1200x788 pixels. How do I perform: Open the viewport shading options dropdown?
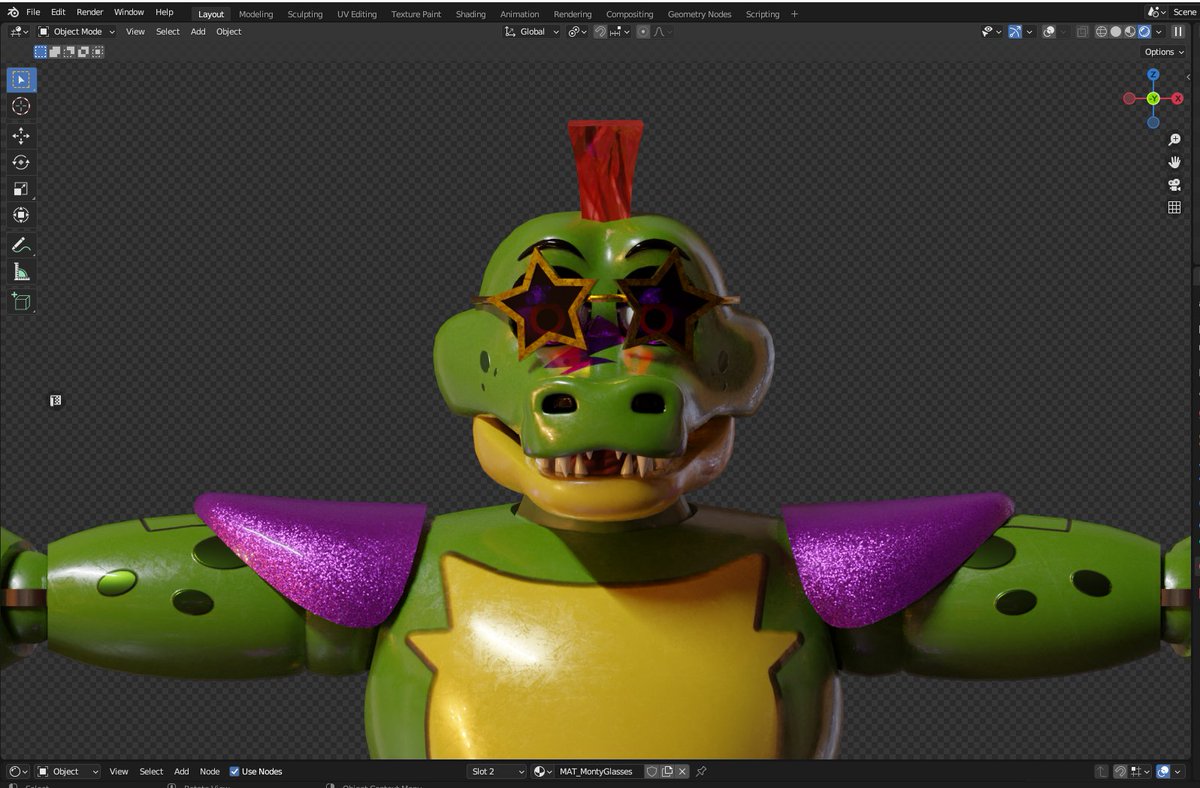pyautogui.click(x=1158, y=31)
